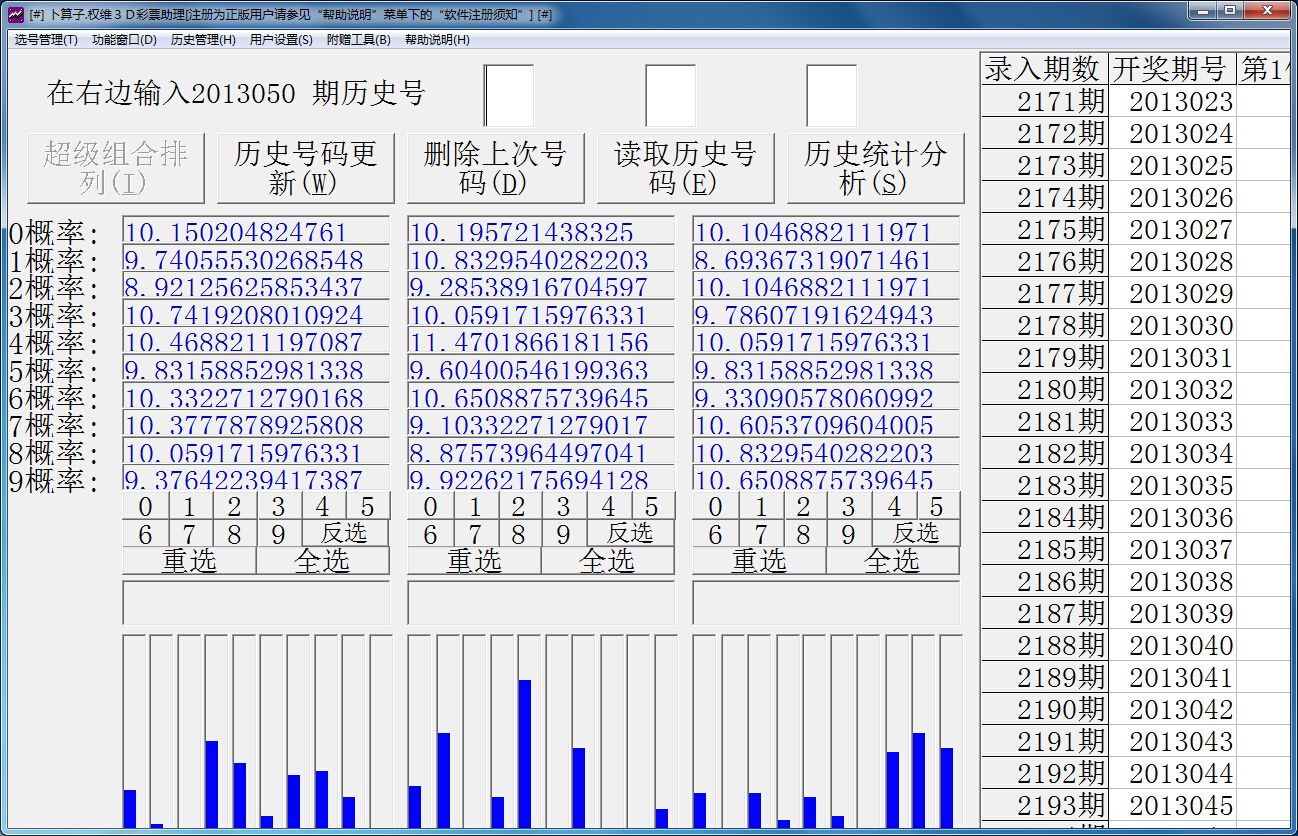Screen dimensions: 1298x836
Task: Click the 历史号码更新(W) button
Action: pos(306,168)
